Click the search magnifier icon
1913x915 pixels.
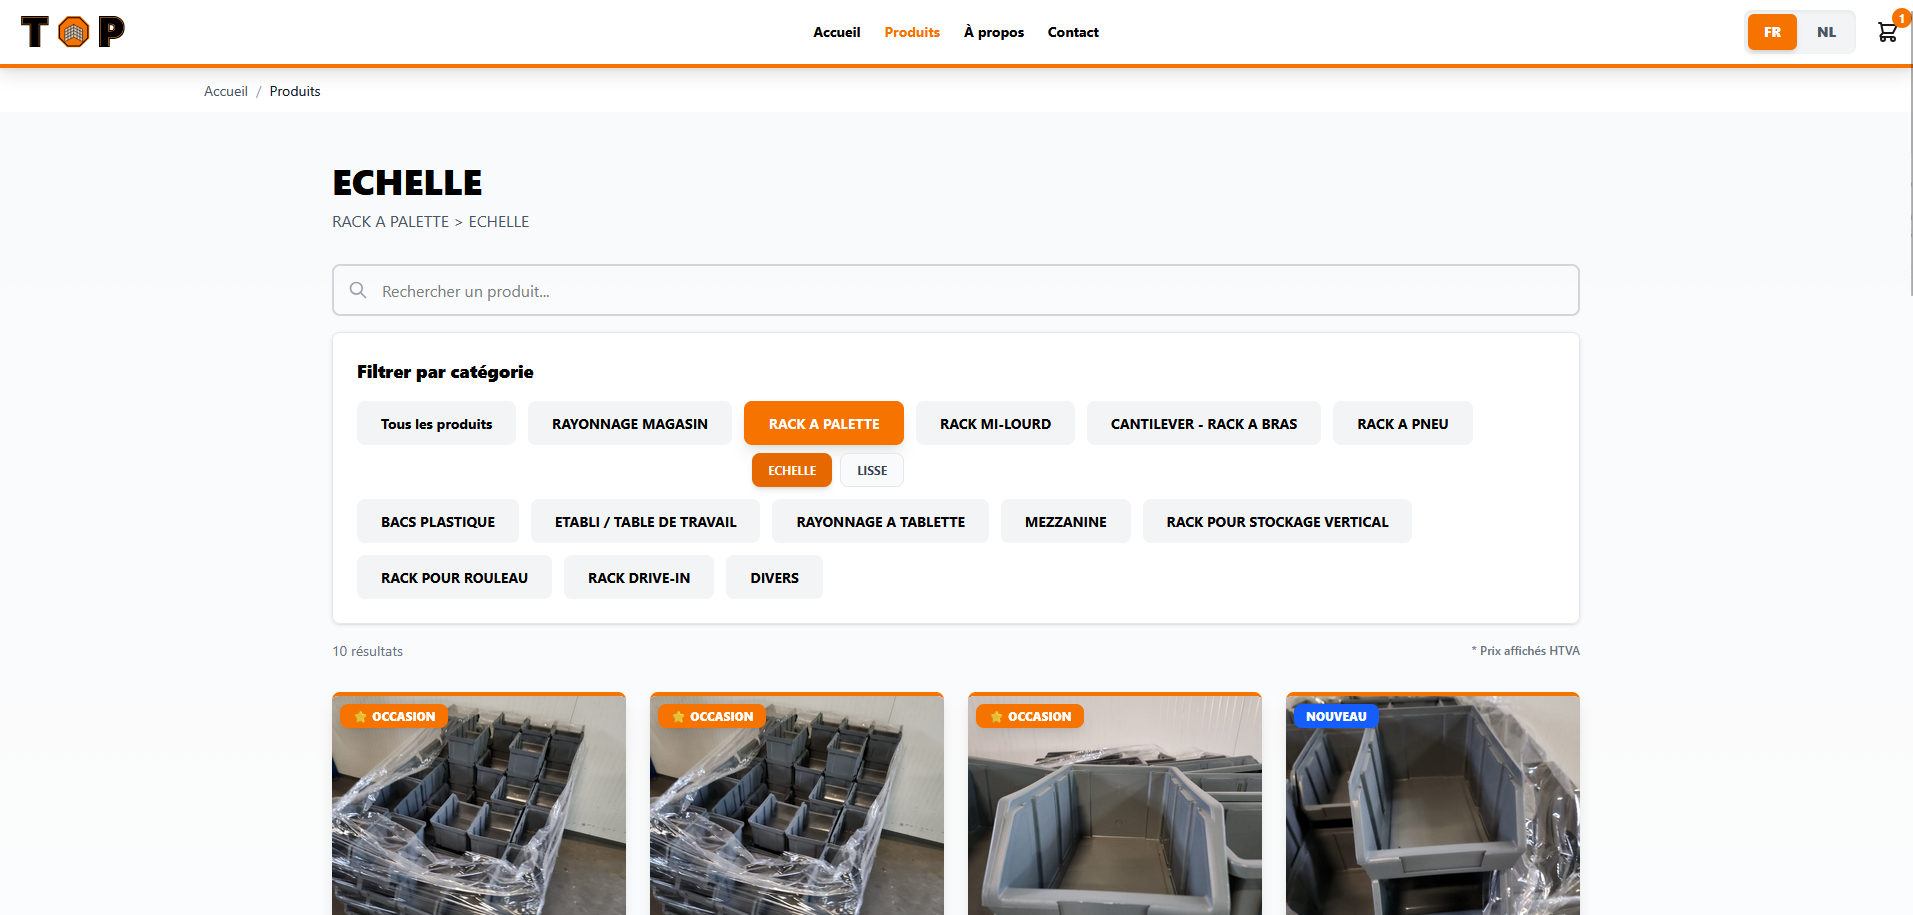coord(358,290)
